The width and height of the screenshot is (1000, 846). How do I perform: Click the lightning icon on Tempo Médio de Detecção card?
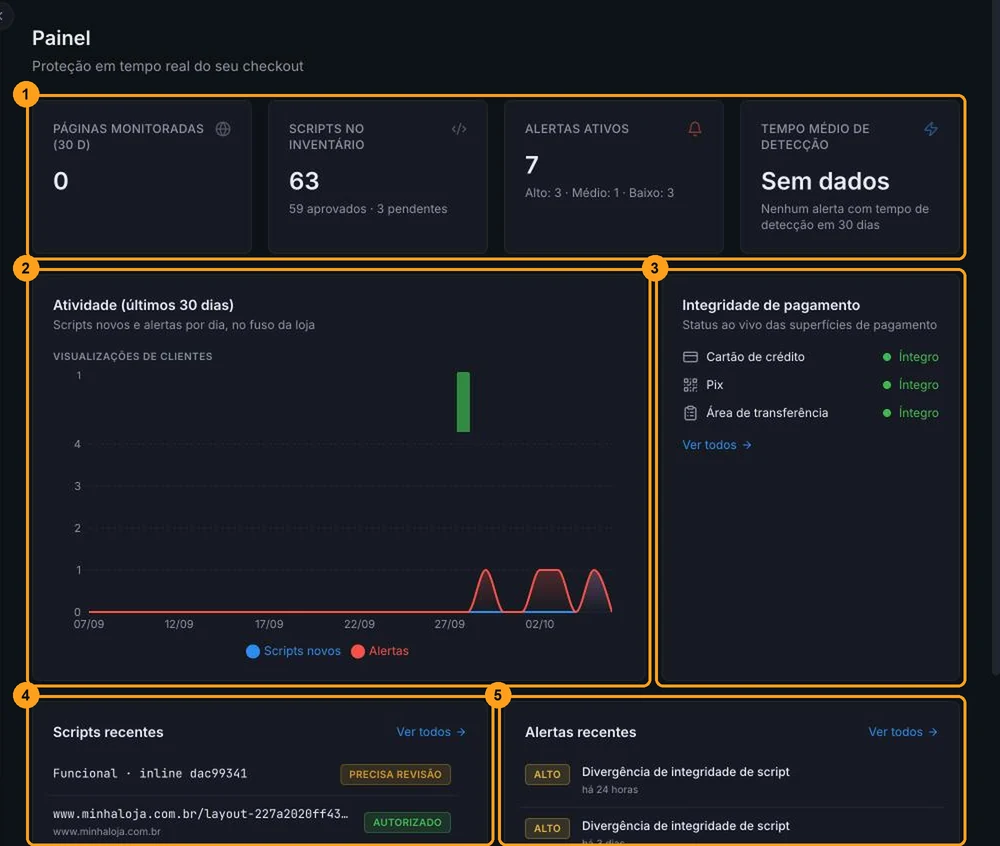click(x=930, y=129)
